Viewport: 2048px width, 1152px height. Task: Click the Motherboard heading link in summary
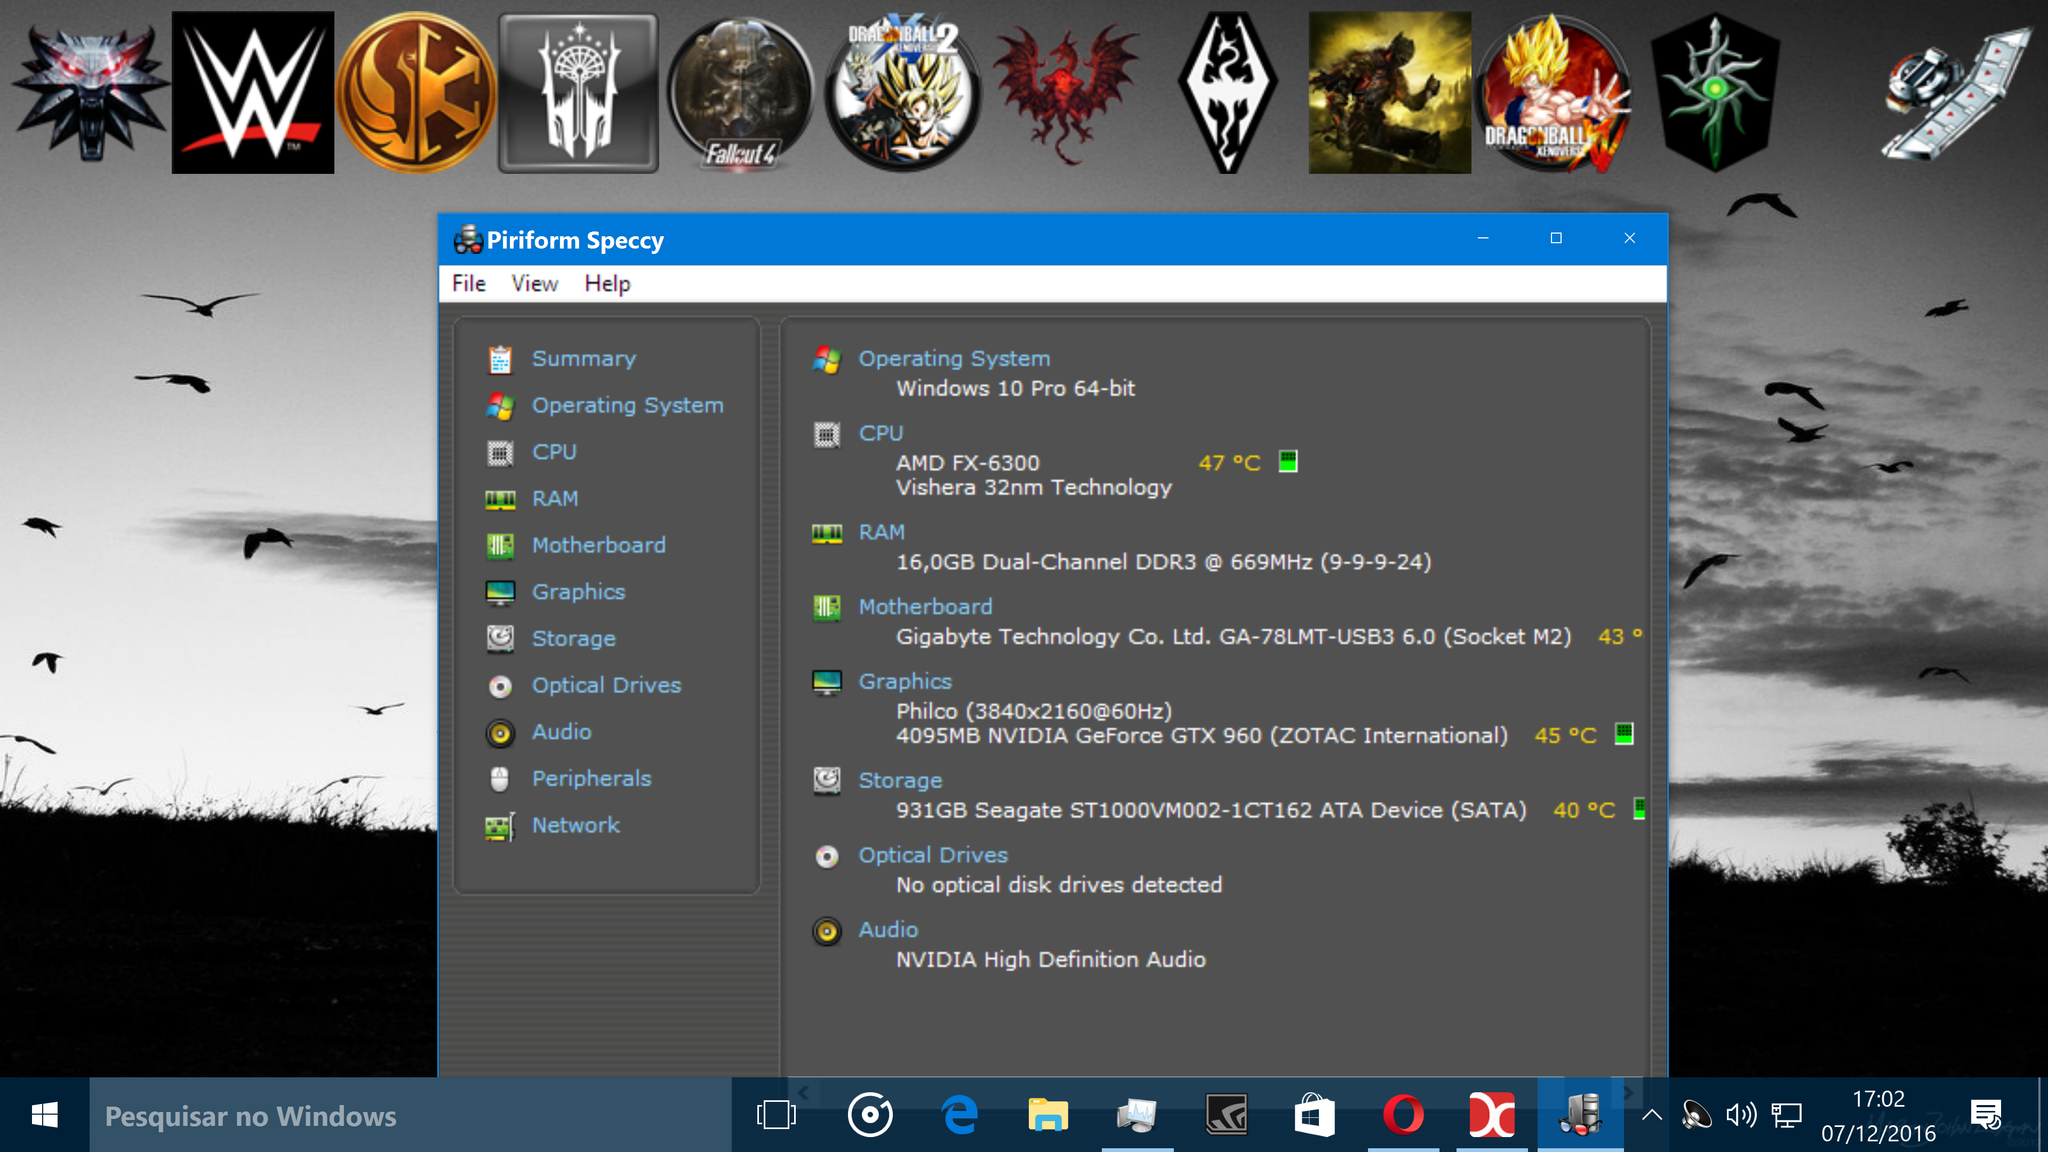925,607
